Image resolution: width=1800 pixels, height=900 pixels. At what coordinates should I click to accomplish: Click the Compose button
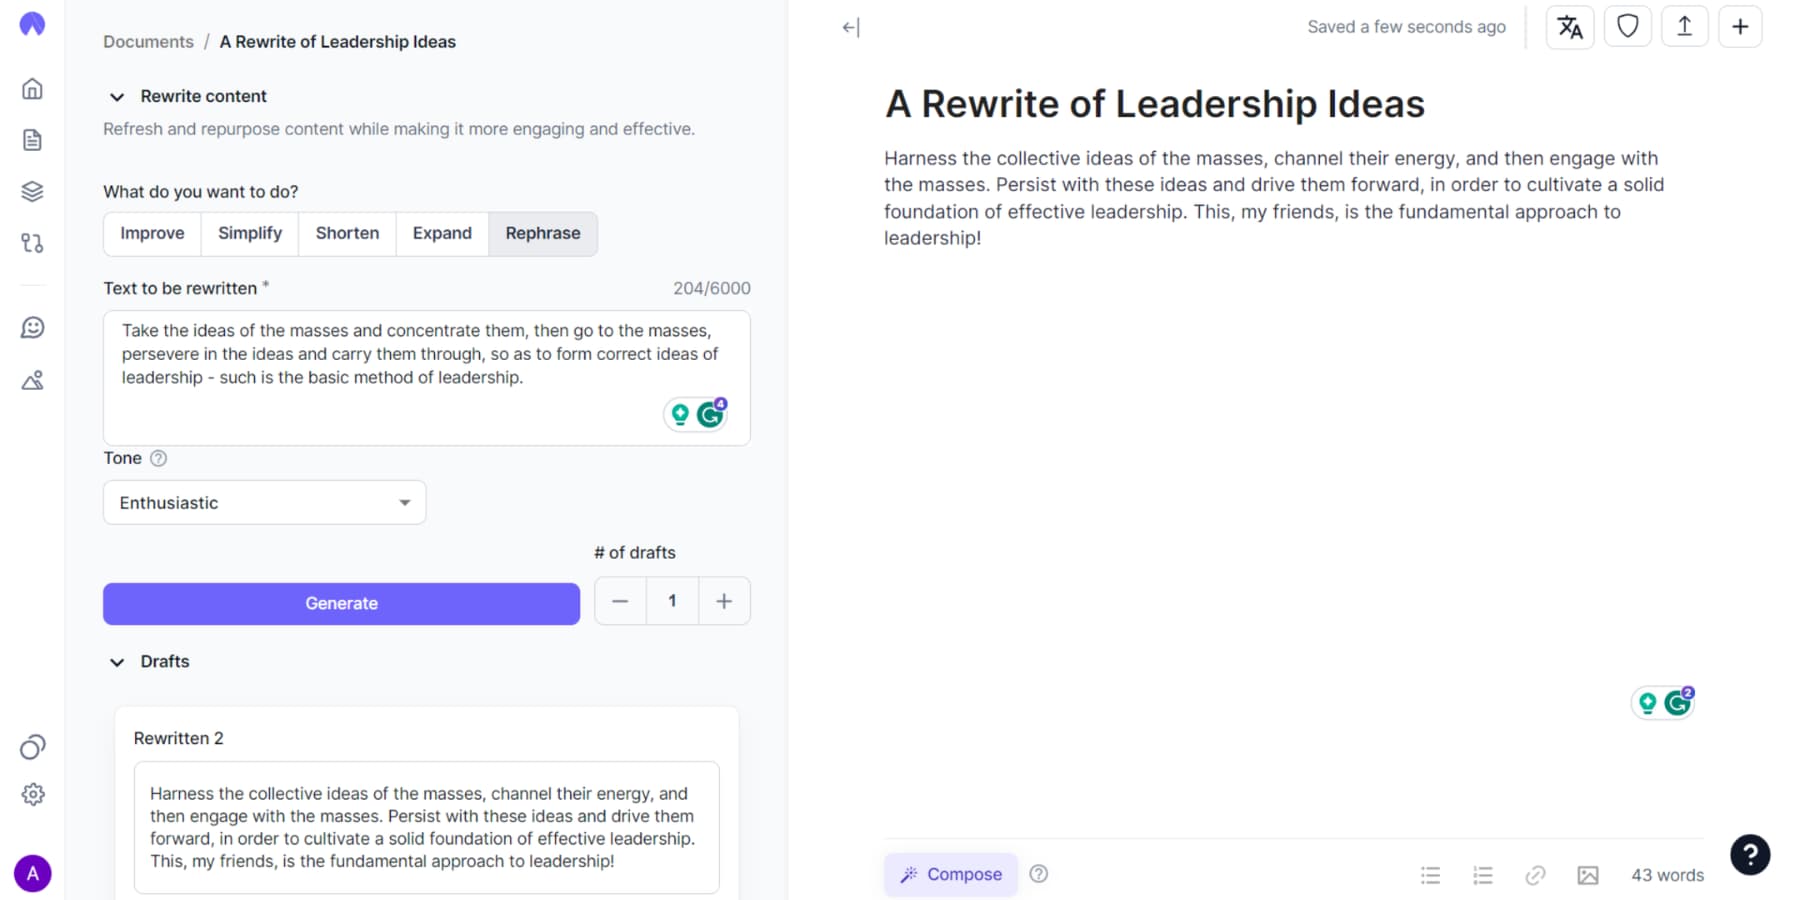950,873
